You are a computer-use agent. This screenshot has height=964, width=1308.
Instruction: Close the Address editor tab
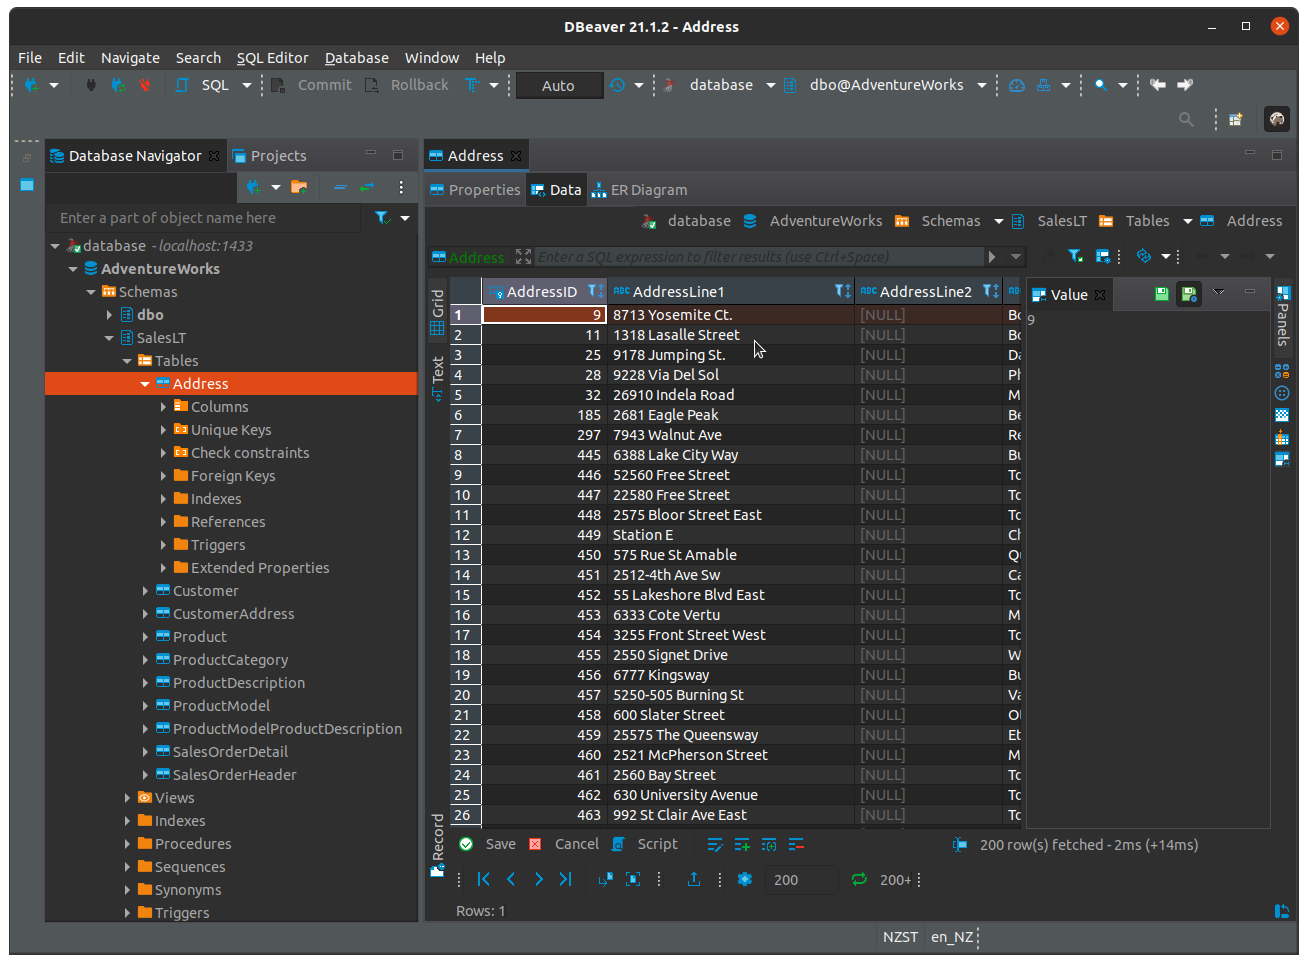(x=516, y=156)
